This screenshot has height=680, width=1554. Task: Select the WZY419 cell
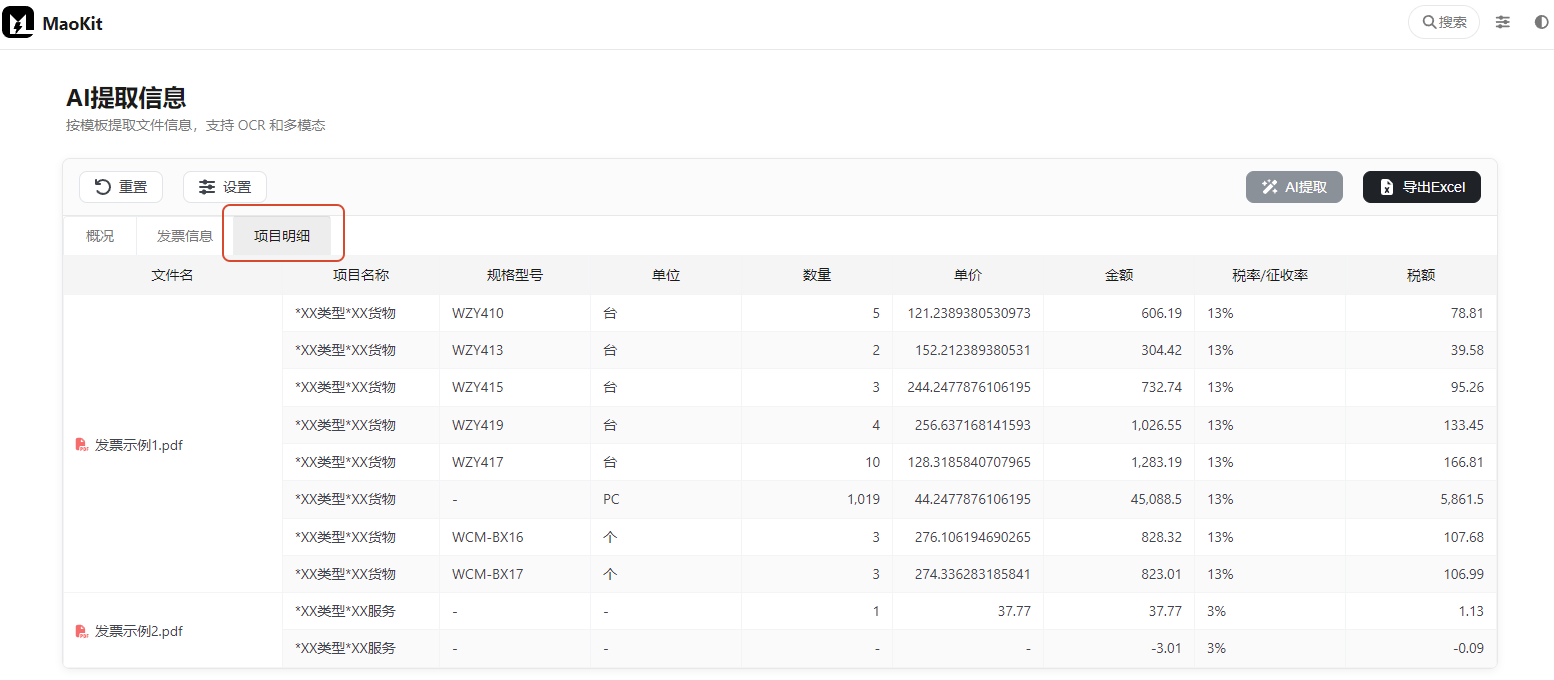click(x=515, y=425)
